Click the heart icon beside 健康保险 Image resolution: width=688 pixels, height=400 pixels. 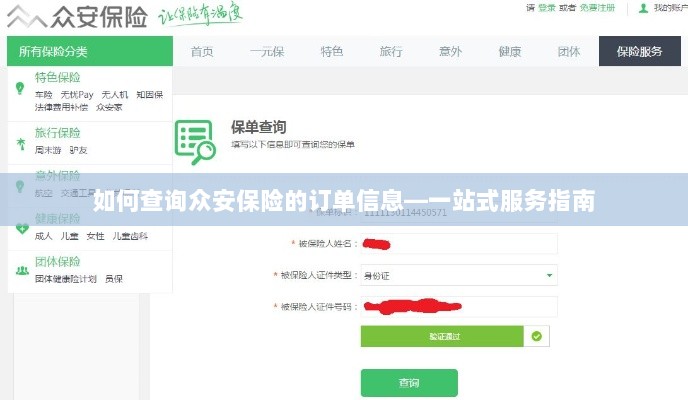[x=22, y=229]
